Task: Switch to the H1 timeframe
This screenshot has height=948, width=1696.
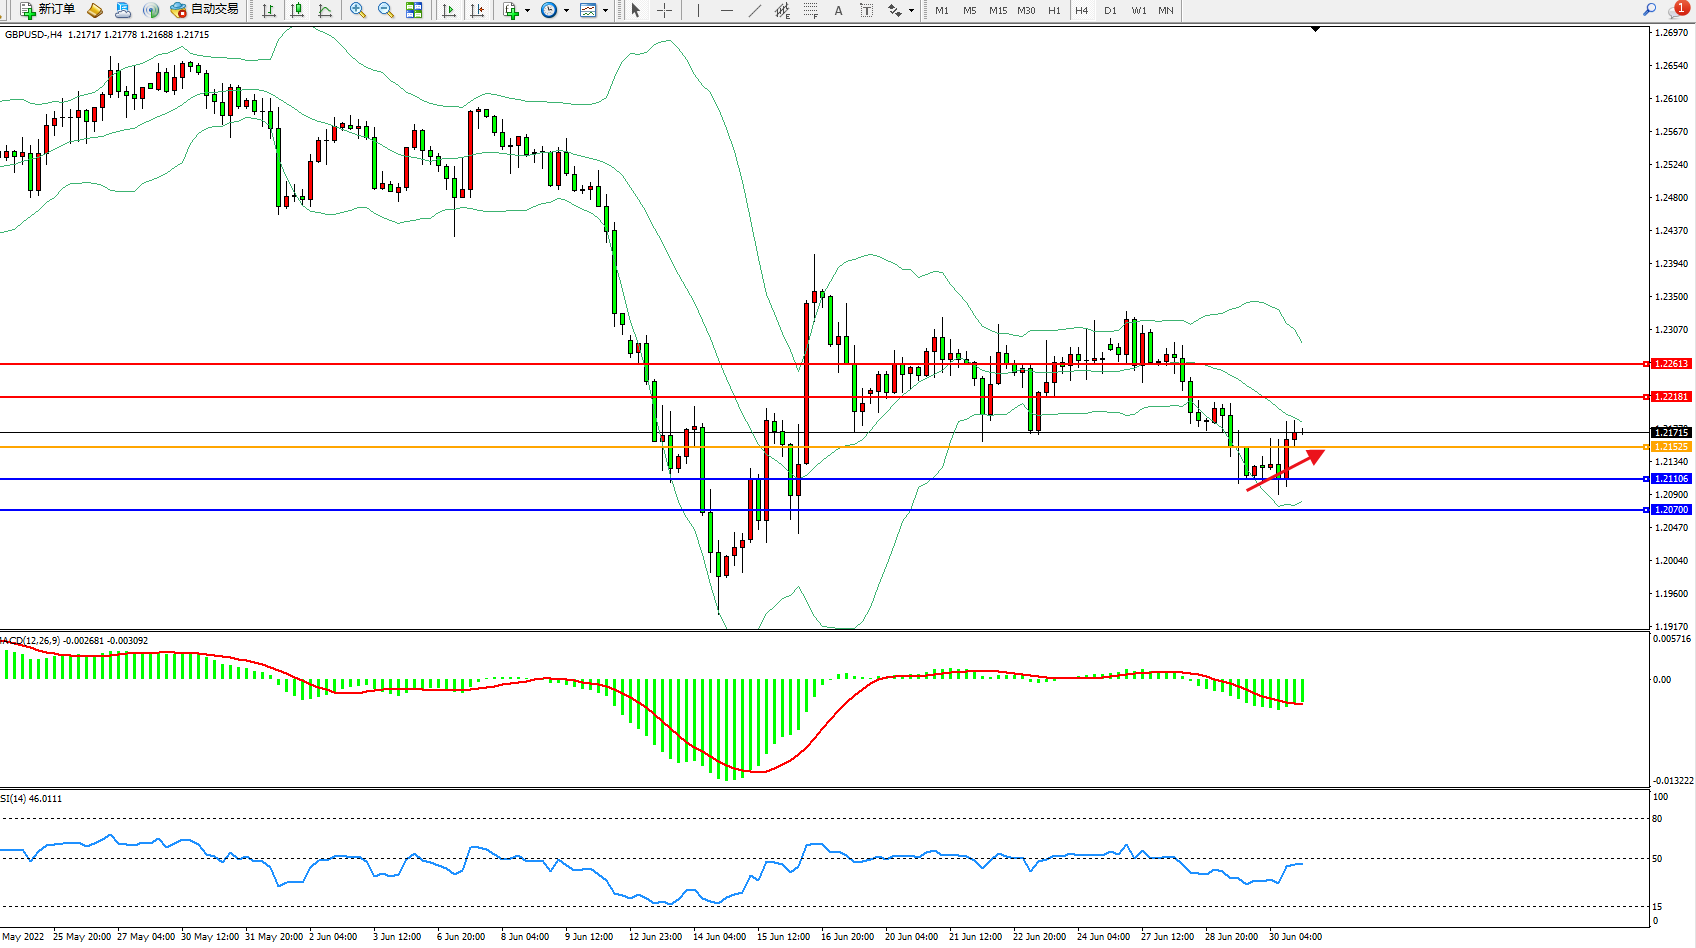Action: click(1054, 10)
